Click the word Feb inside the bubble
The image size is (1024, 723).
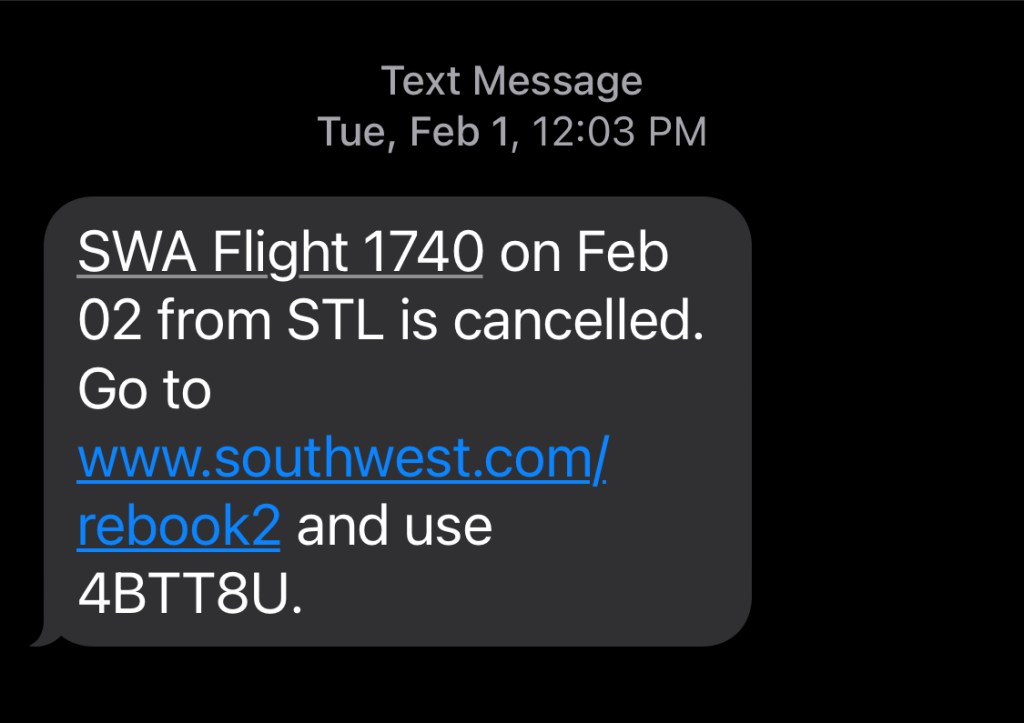pos(621,254)
